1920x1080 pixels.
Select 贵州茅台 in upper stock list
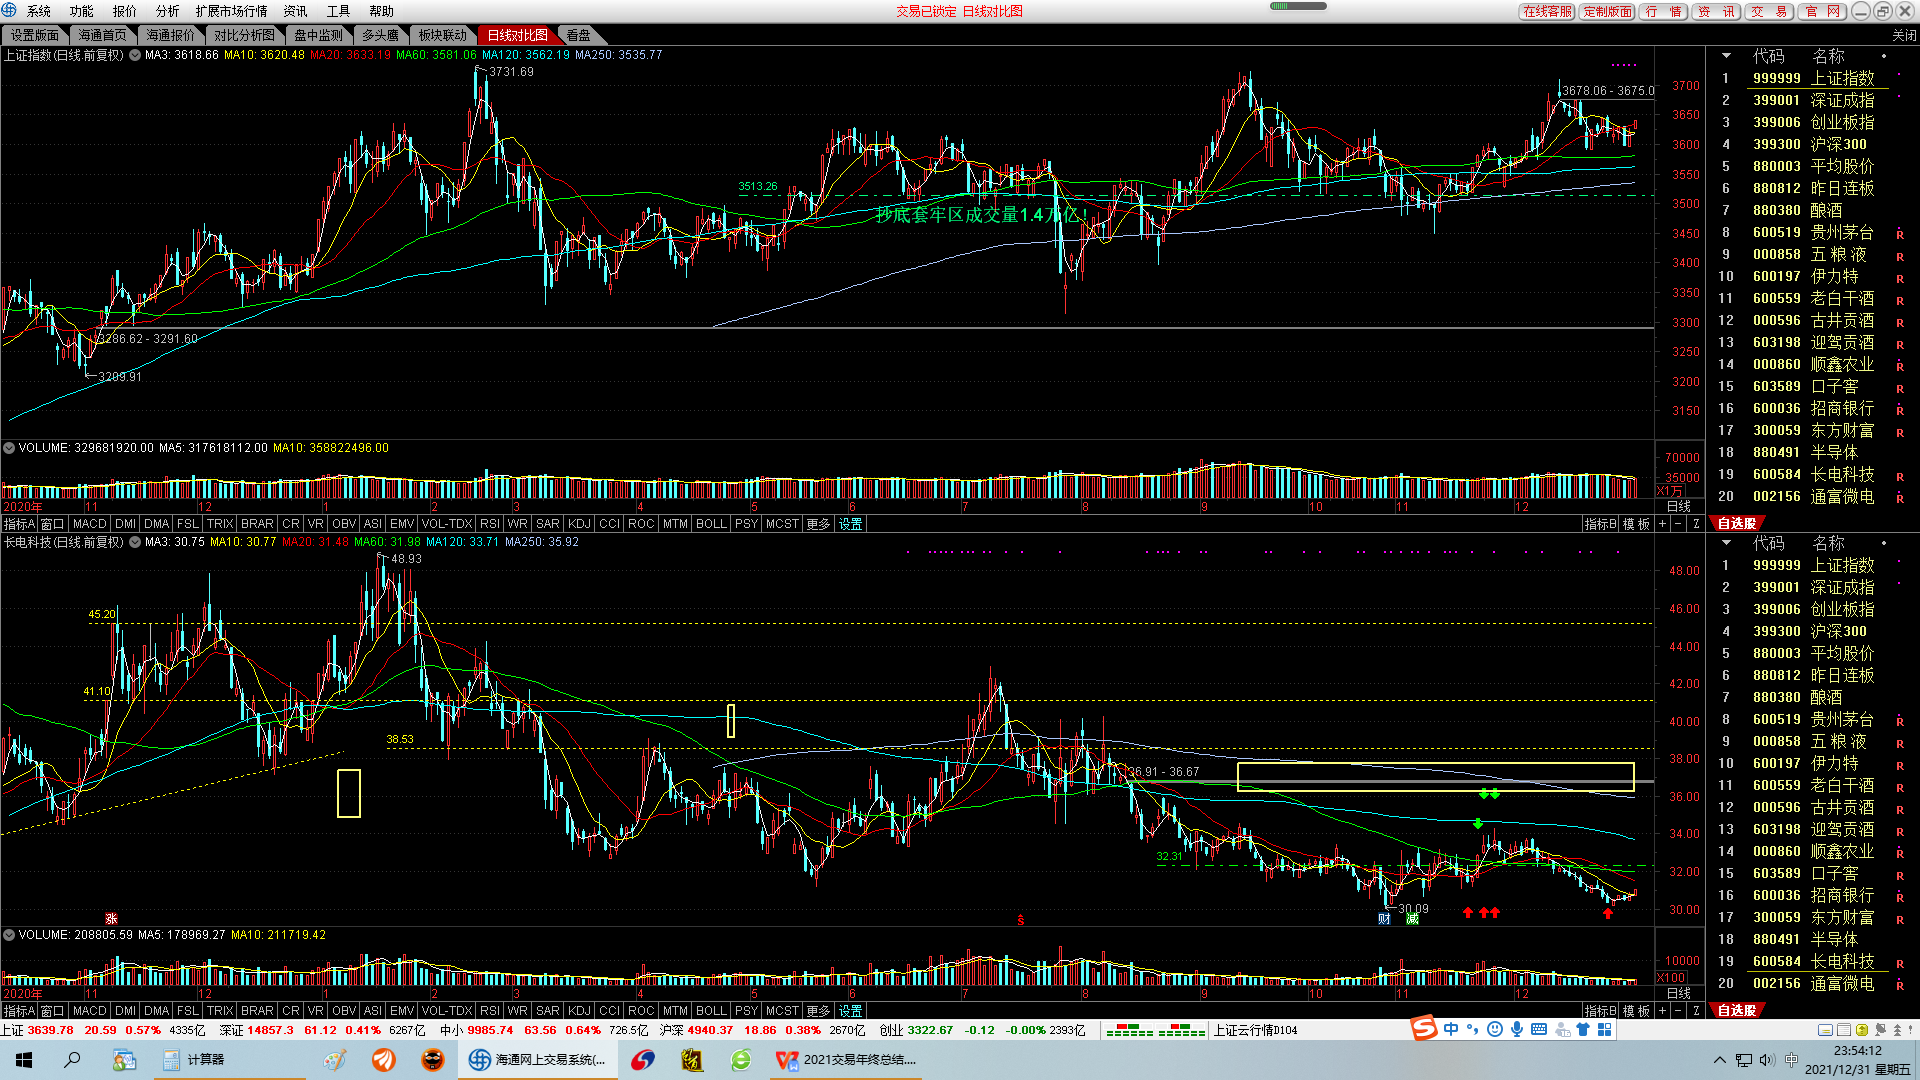tap(1842, 232)
